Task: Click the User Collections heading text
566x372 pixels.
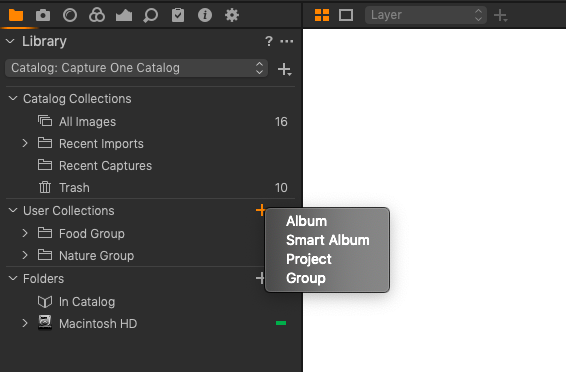Action: click(69, 210)
